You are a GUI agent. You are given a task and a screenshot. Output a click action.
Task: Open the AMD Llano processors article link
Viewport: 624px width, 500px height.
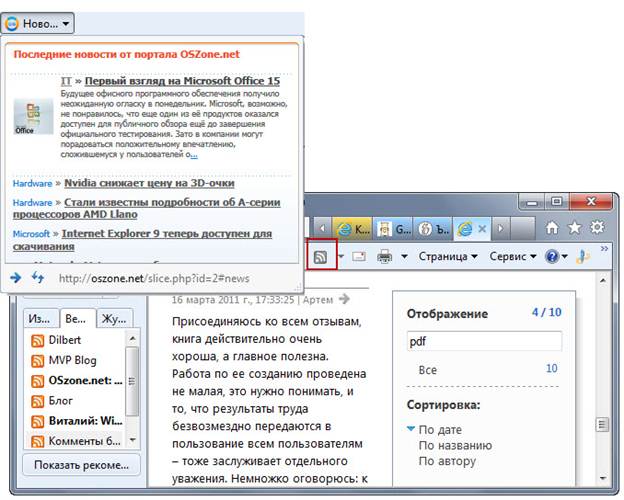click(x=146, y=208)
